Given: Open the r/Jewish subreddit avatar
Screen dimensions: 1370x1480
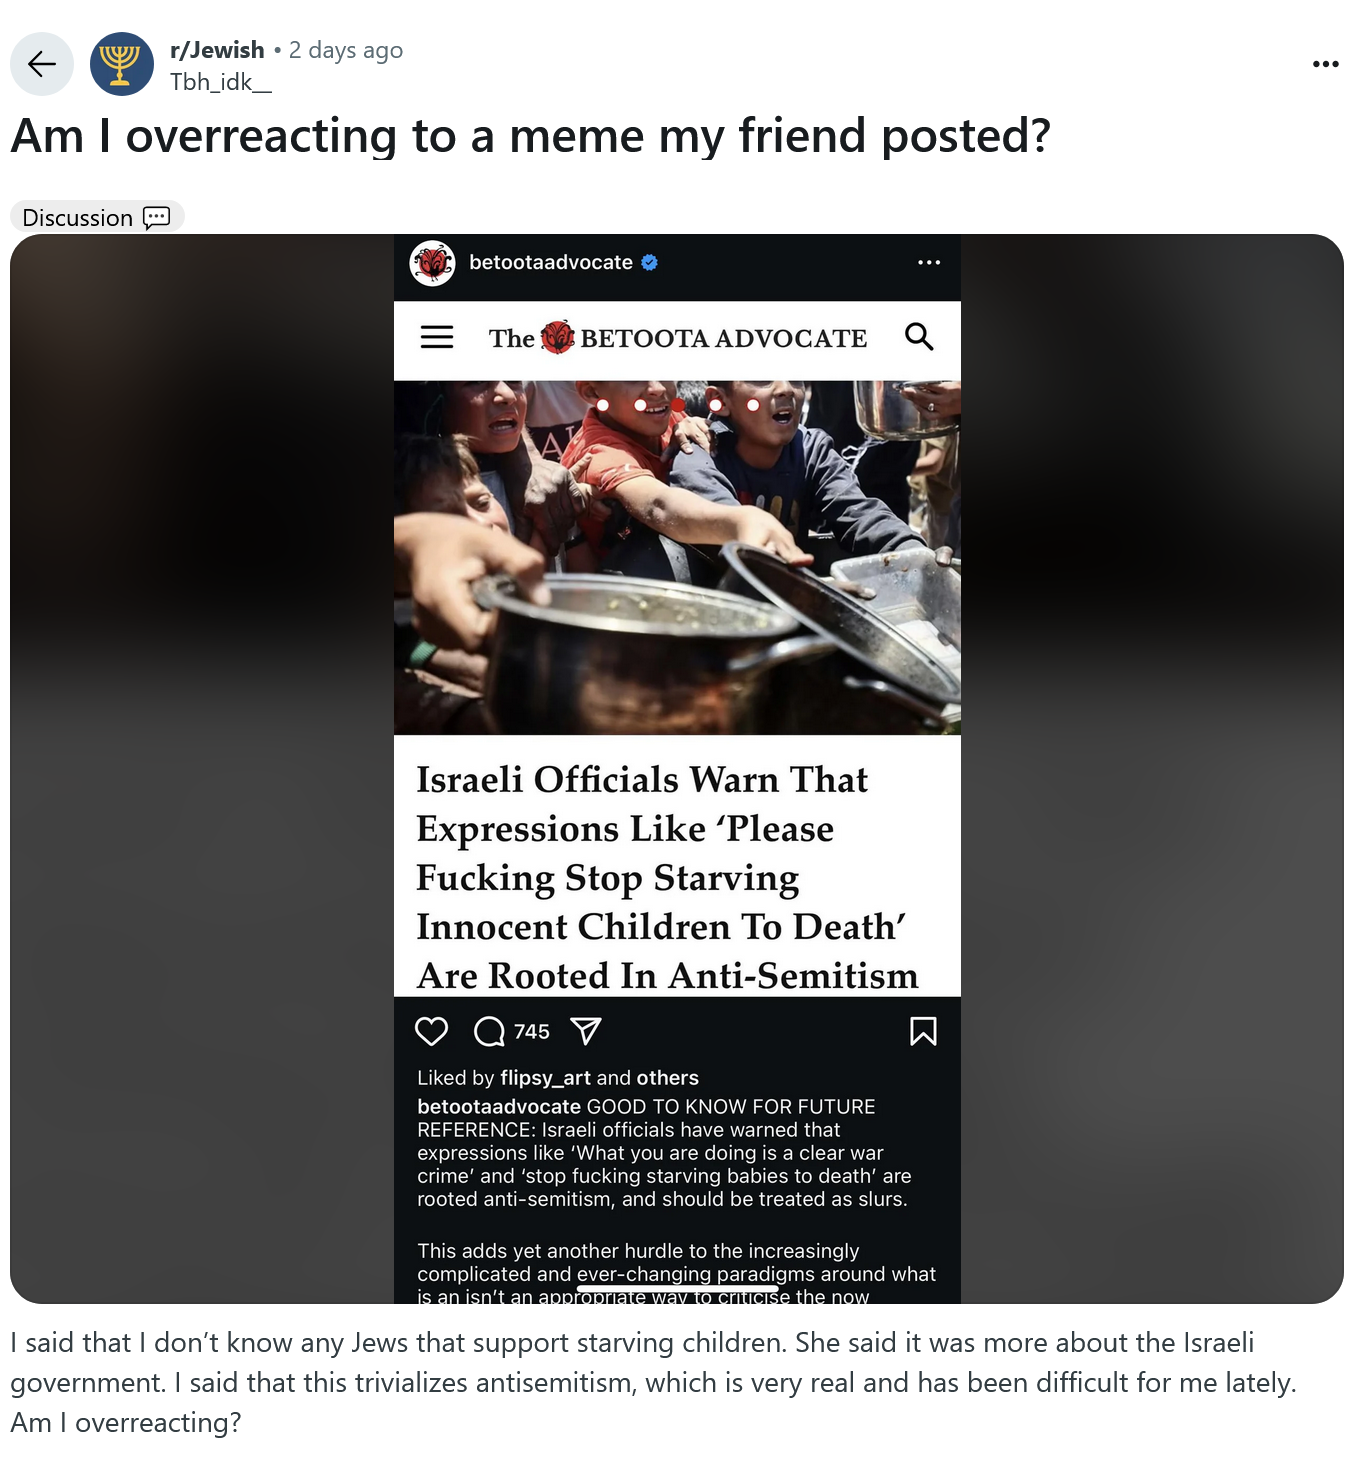Looking at the screenshot, I should coord(122,64).
